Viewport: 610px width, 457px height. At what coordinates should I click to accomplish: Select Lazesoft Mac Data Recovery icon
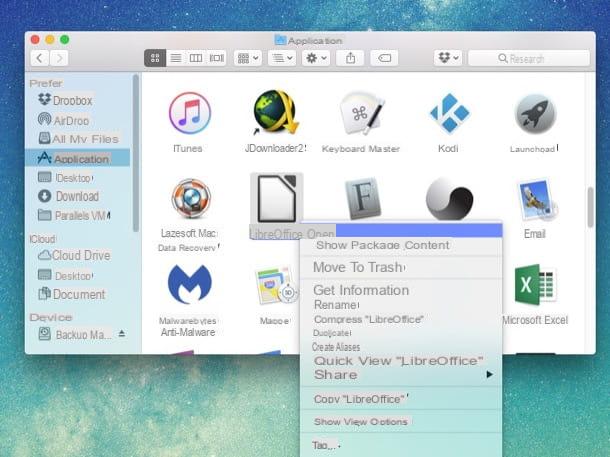tap(191, 199)
